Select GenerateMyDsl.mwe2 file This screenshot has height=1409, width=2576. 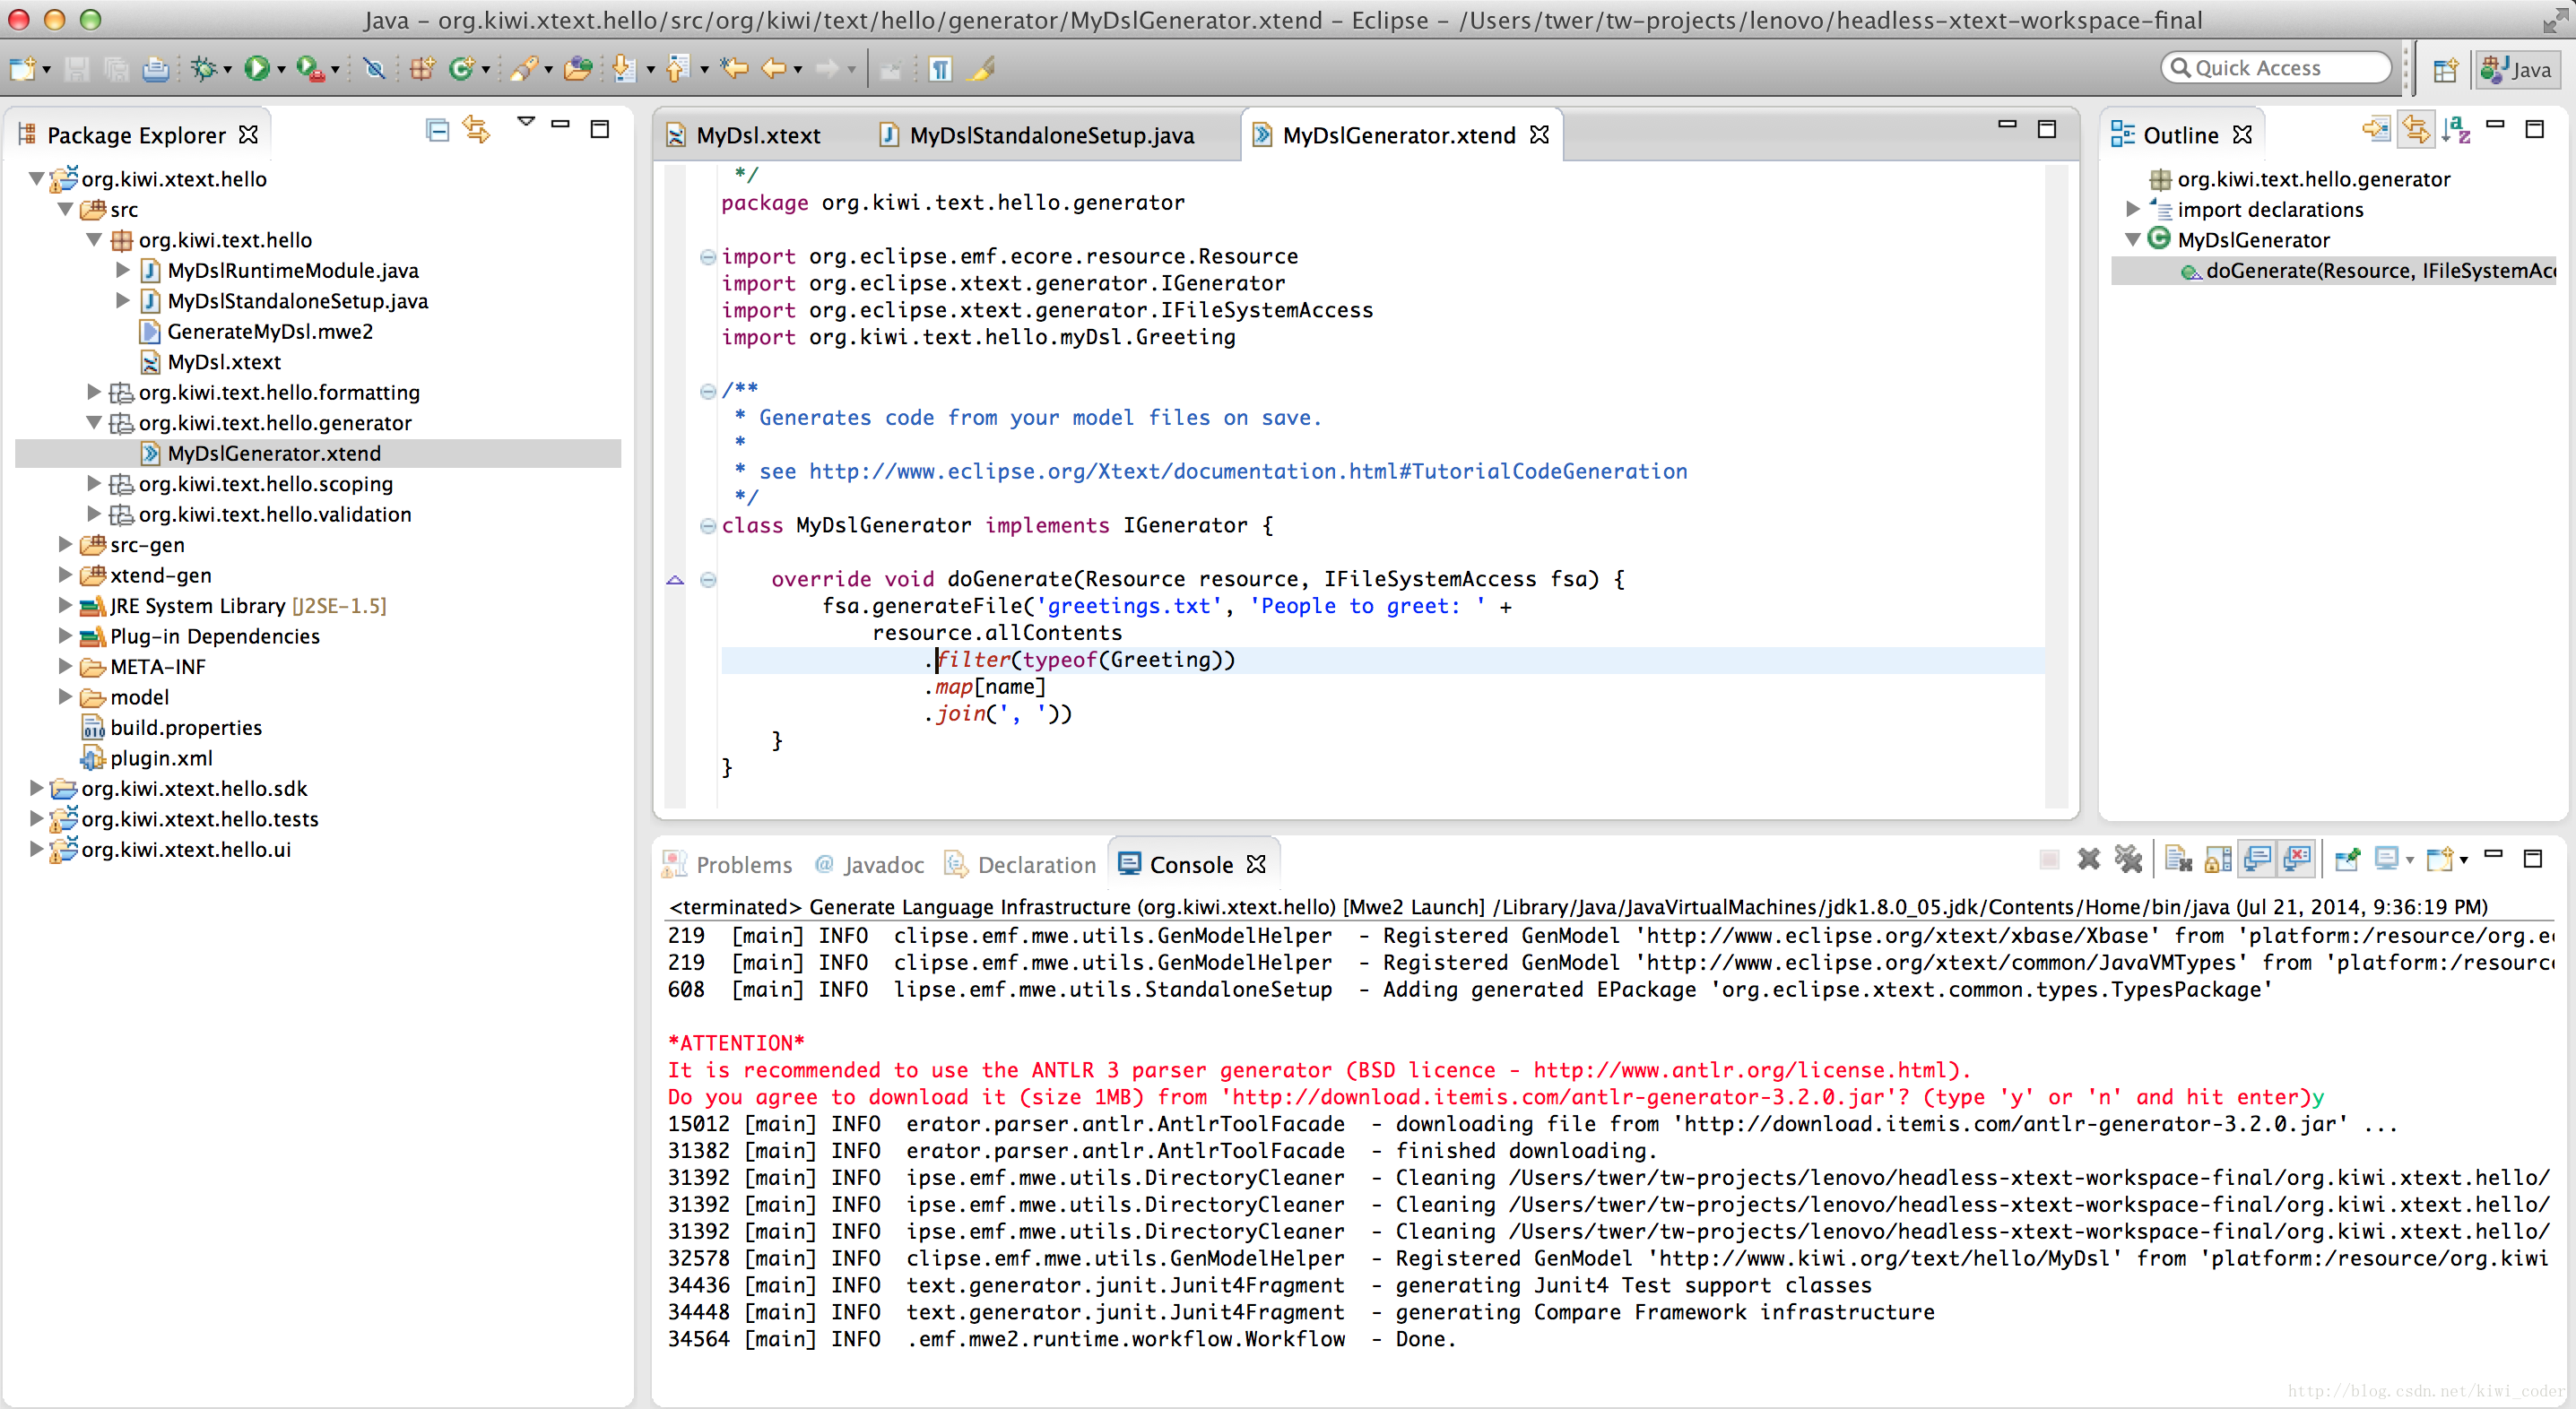click(270, 331)
